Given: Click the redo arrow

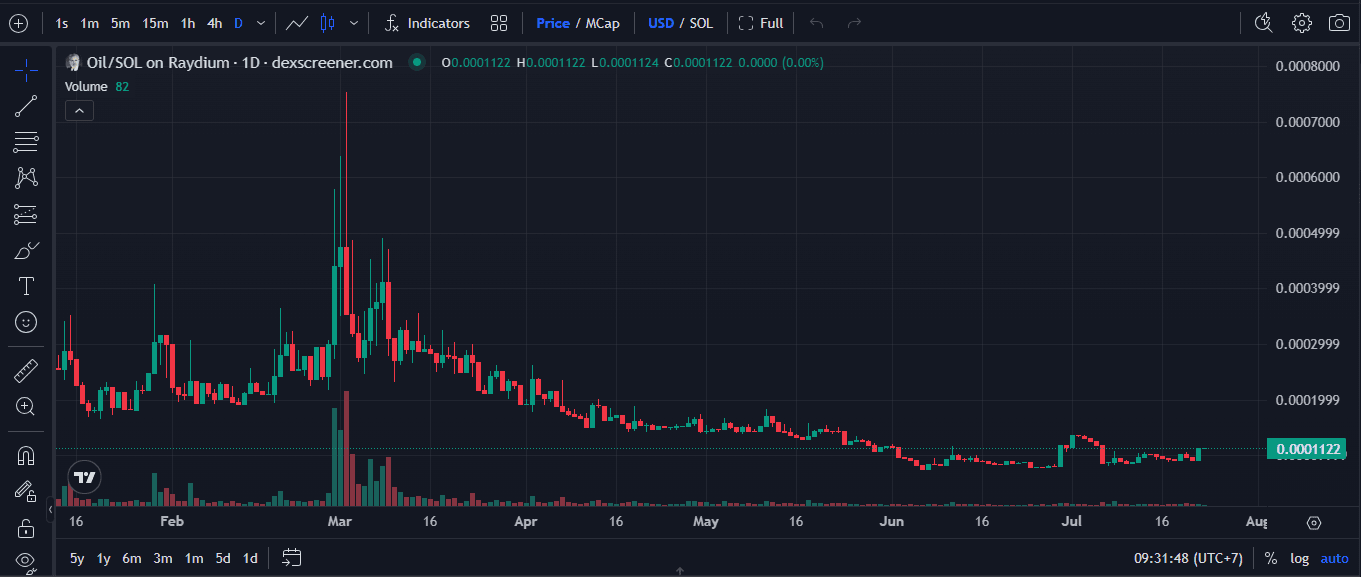Looking at the screenshot, I should [x=854, y=23].
